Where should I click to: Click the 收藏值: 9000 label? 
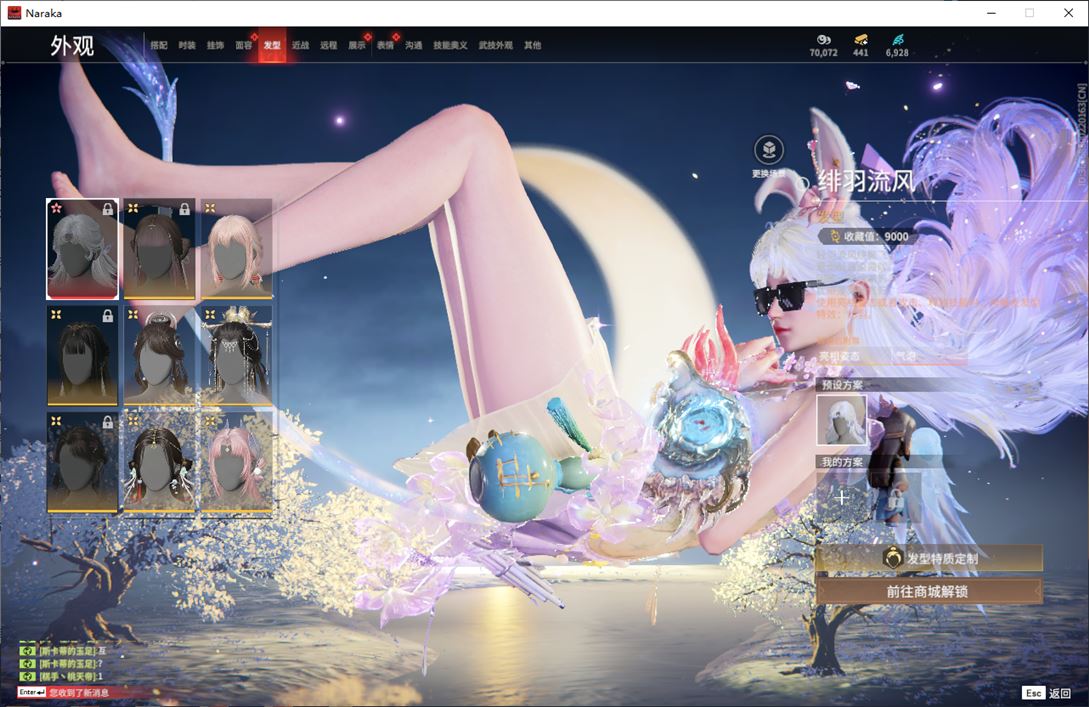(x=870, y=236)
